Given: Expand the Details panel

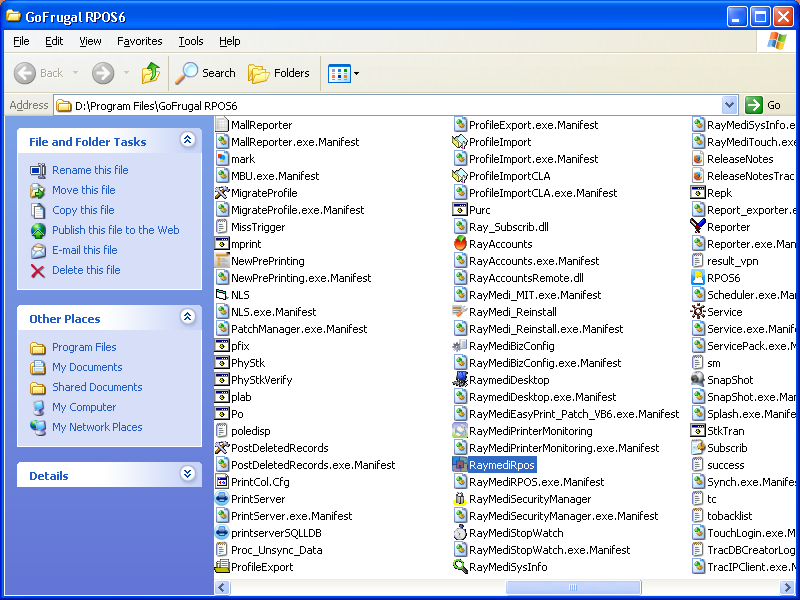Looking at the screenshot, I should (187, 475).
